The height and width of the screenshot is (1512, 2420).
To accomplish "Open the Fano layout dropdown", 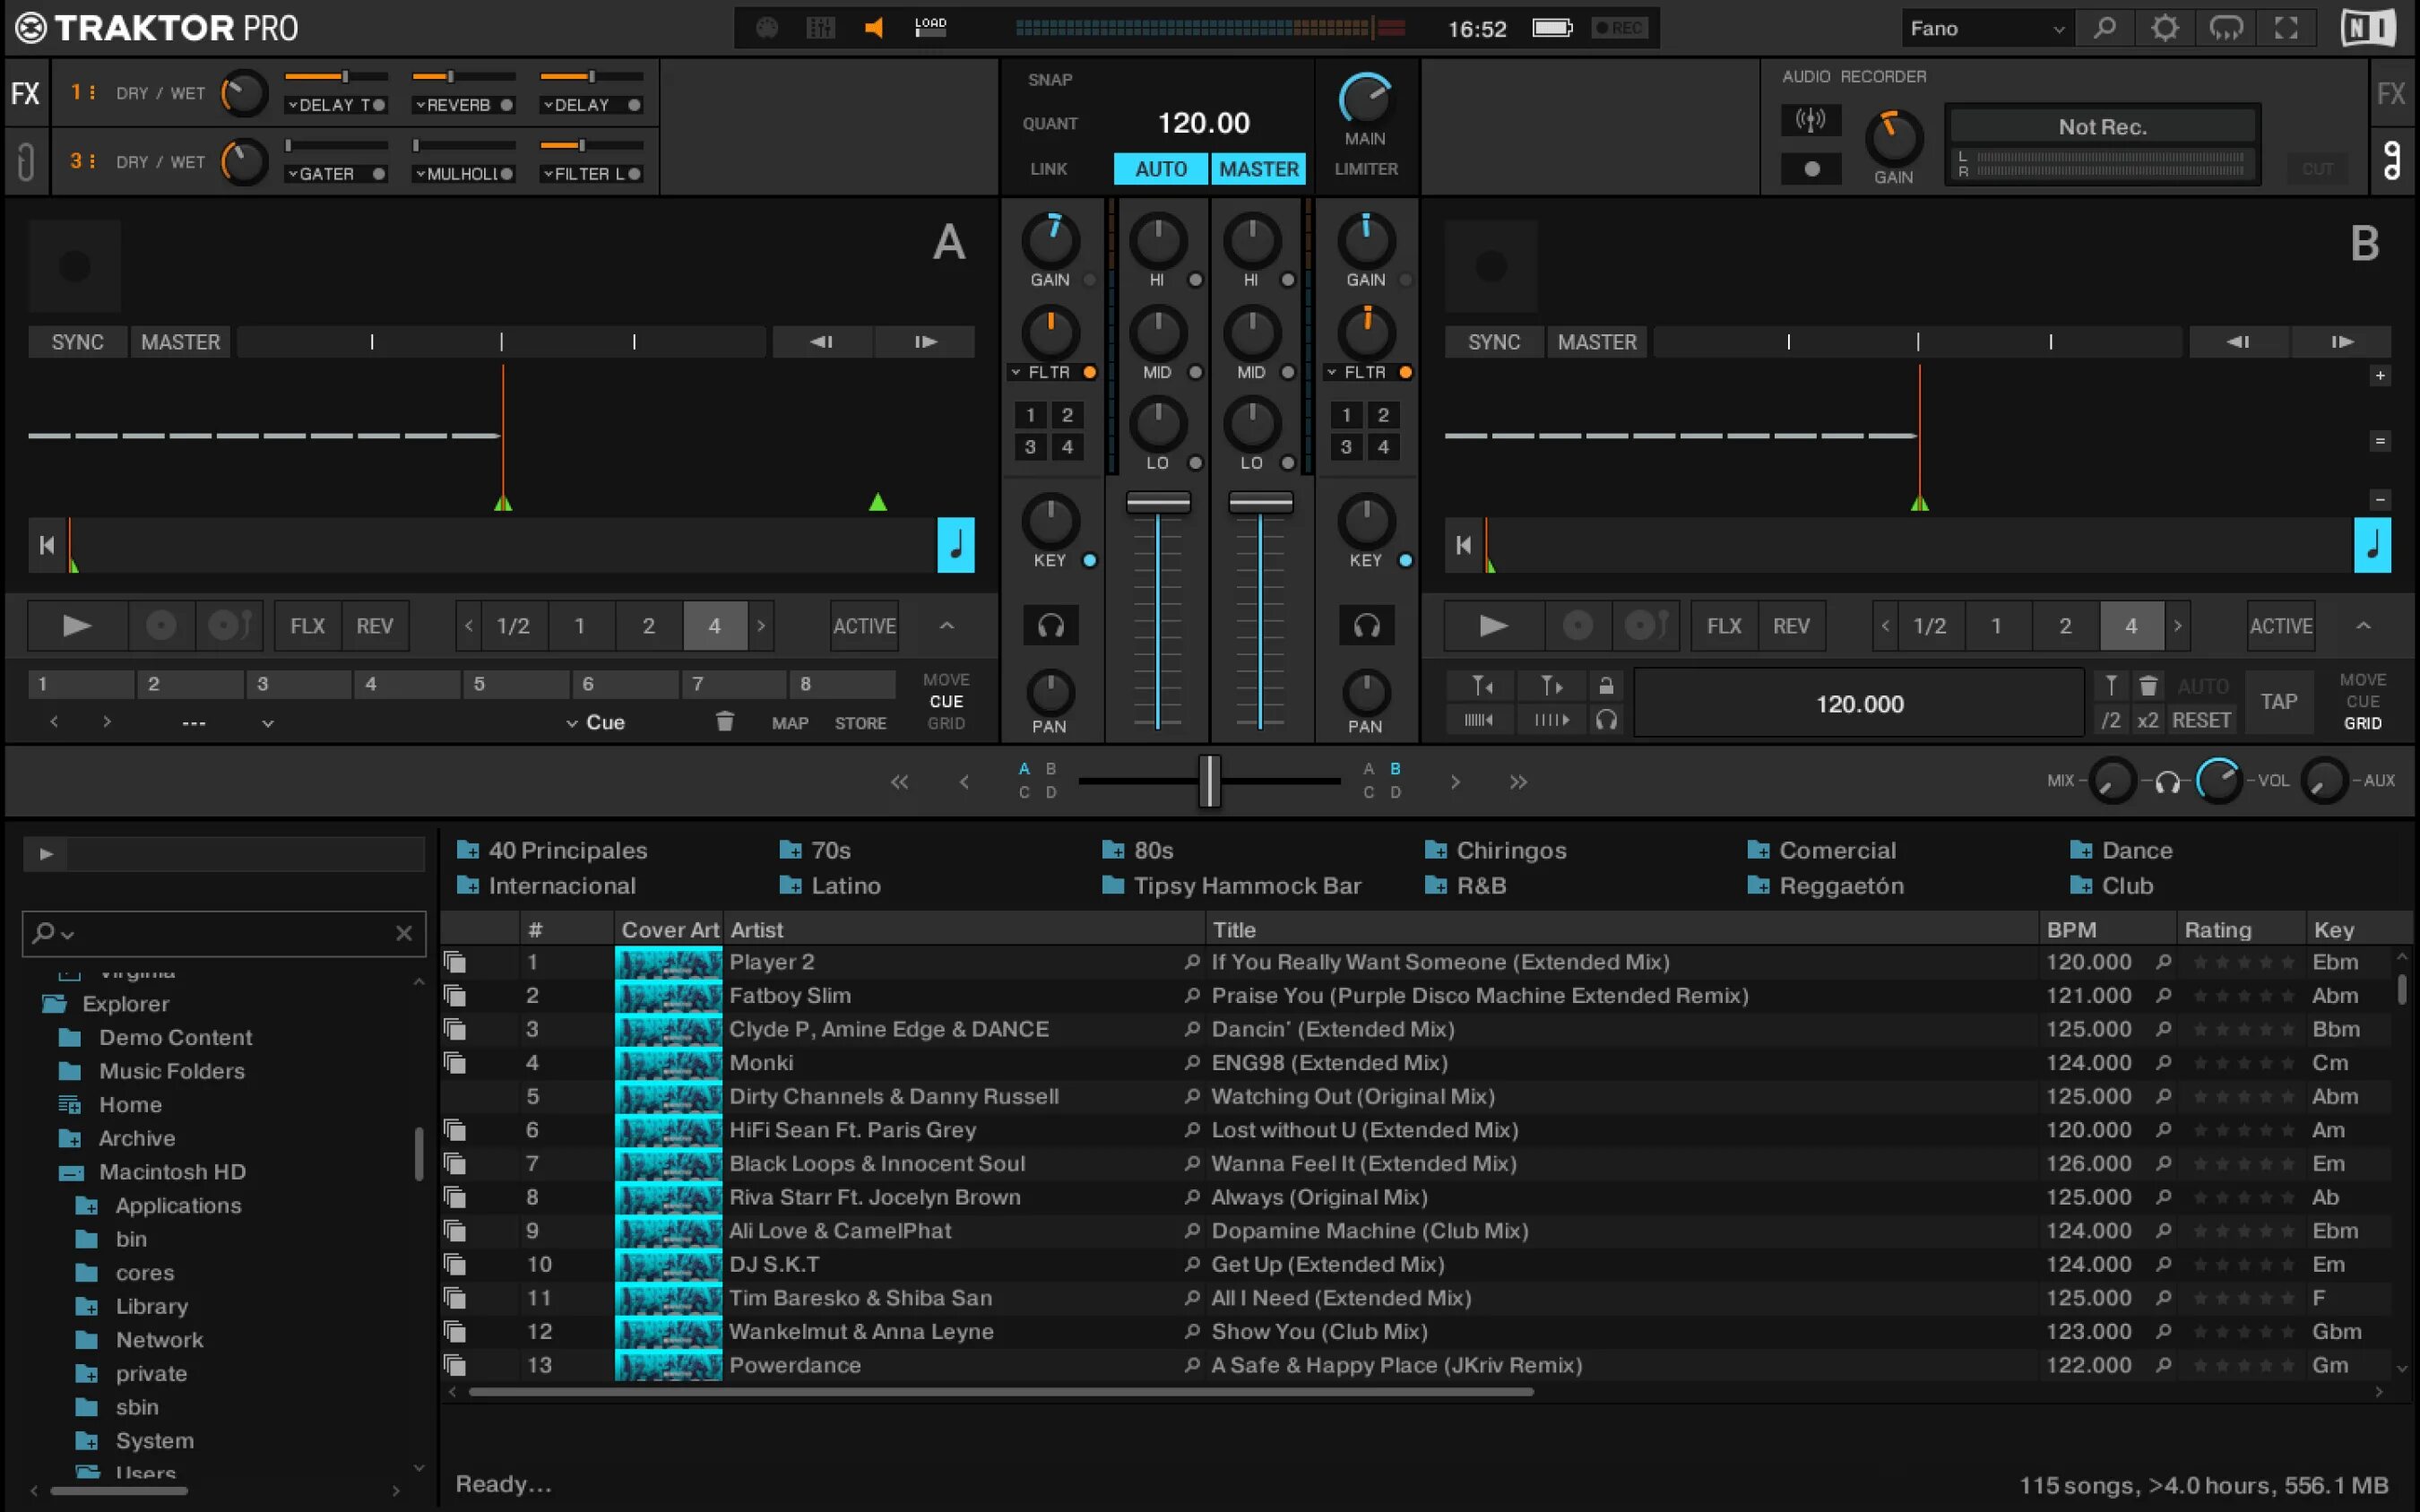I will [1985, 28].
